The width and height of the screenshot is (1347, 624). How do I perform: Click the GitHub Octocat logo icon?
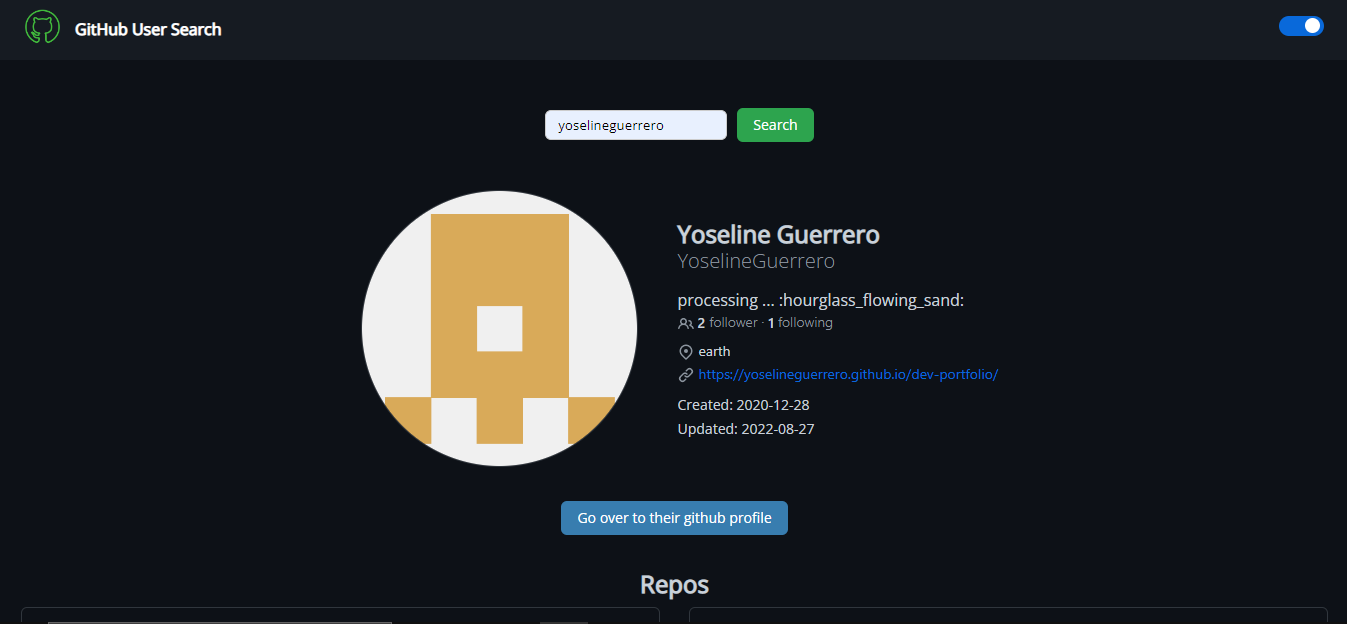point(42,27)
